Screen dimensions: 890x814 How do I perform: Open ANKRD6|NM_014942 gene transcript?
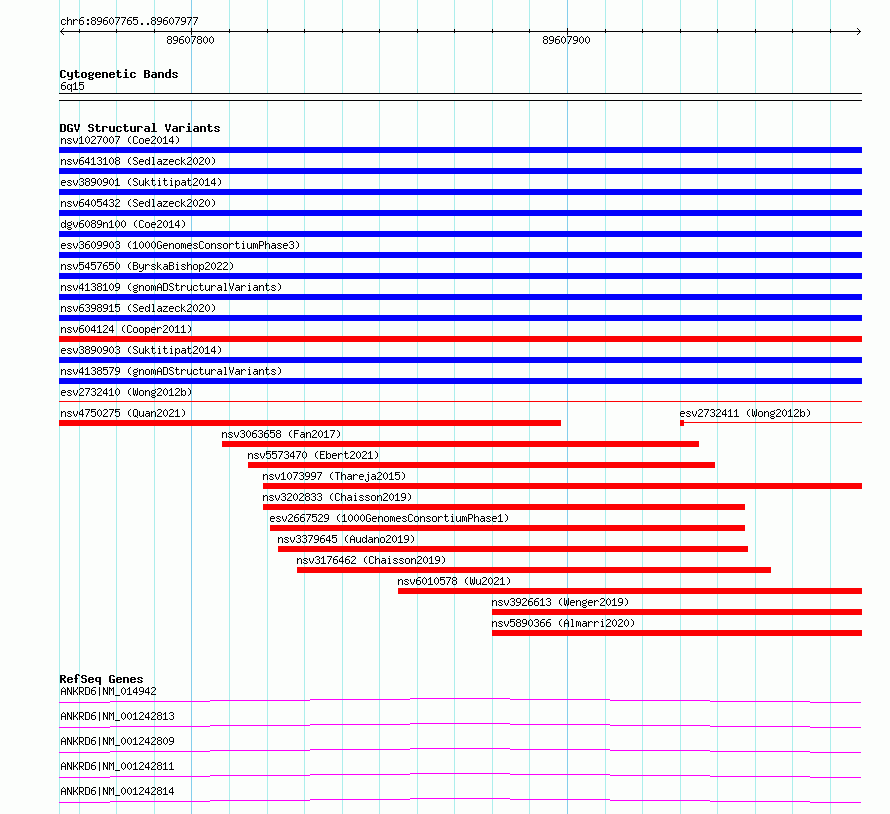pos(108,691)
